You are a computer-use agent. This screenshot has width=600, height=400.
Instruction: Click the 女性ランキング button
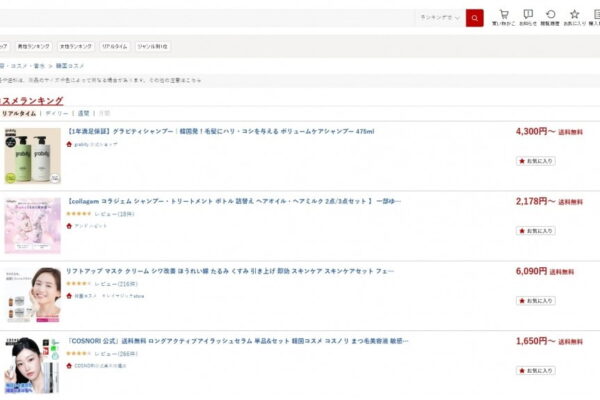pos(76,46)
